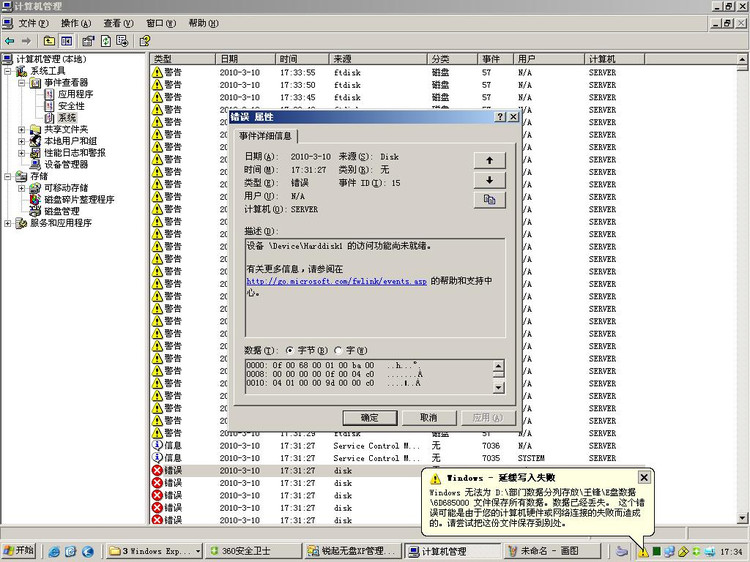Viewport: 750px width, 562px height.
Task: Switch to 未命名 - 画图 taskbar item
Action: (x=550, y=551)
